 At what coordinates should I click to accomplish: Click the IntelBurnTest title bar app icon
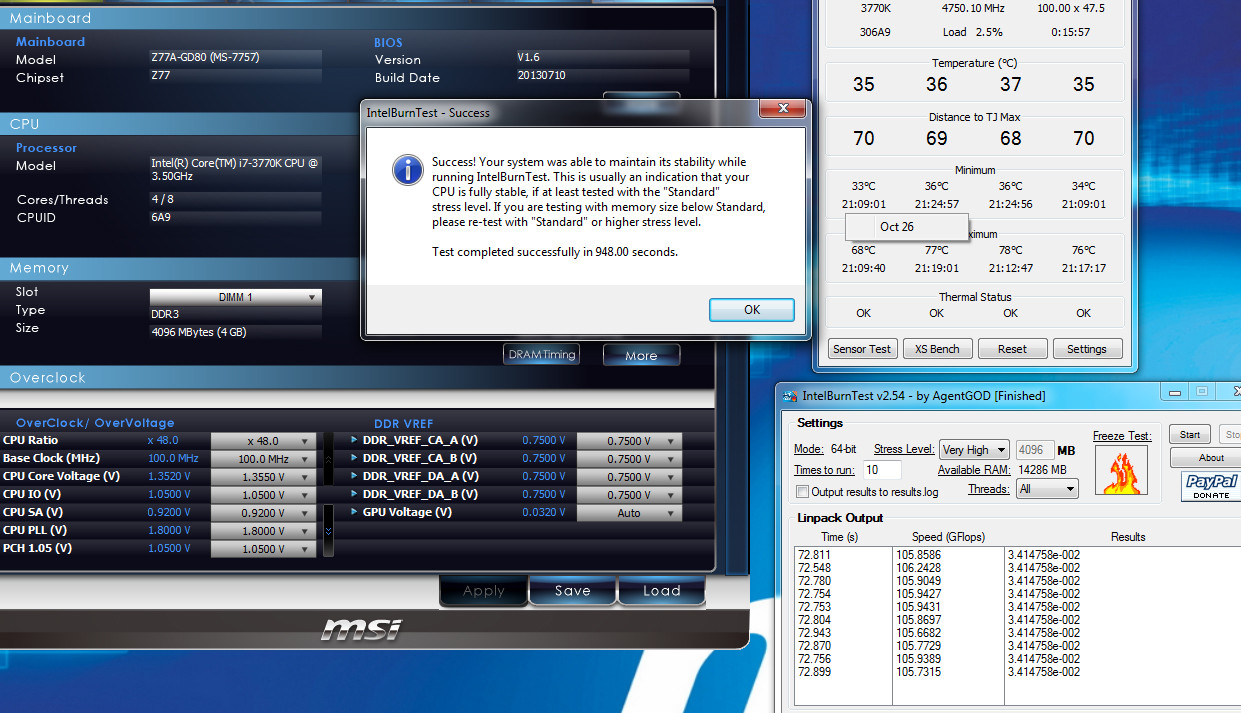(x=789, y=396)
